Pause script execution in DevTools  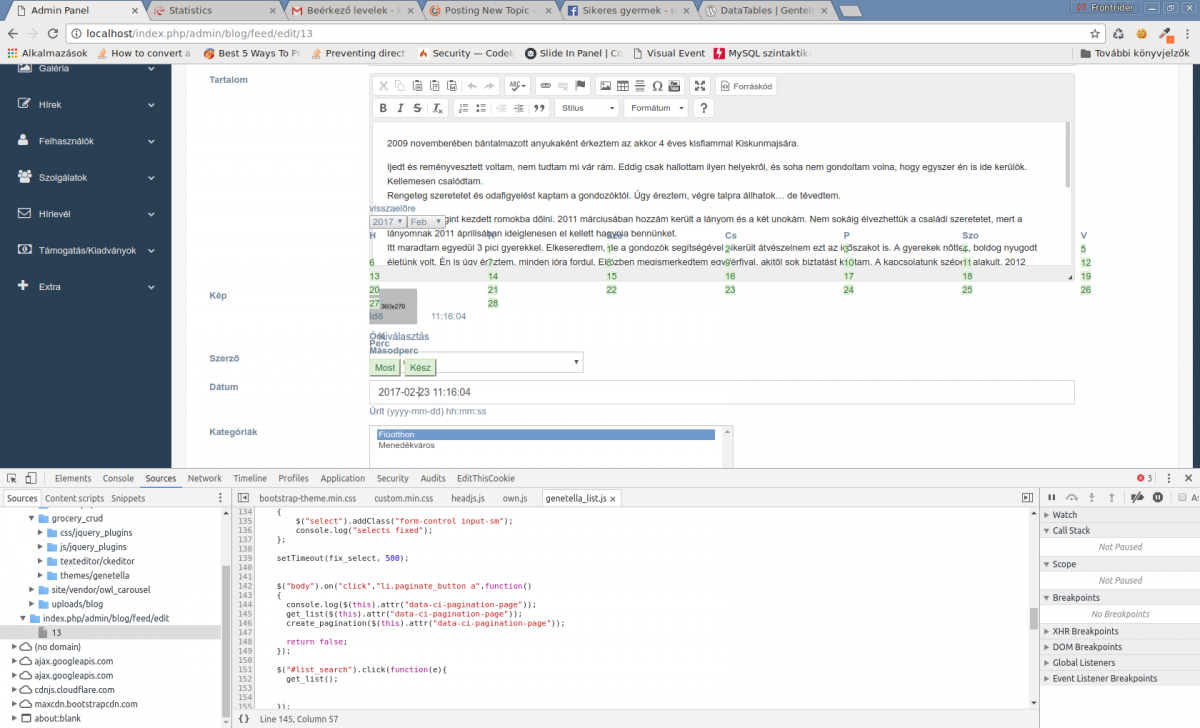(x=1051, y=497)
